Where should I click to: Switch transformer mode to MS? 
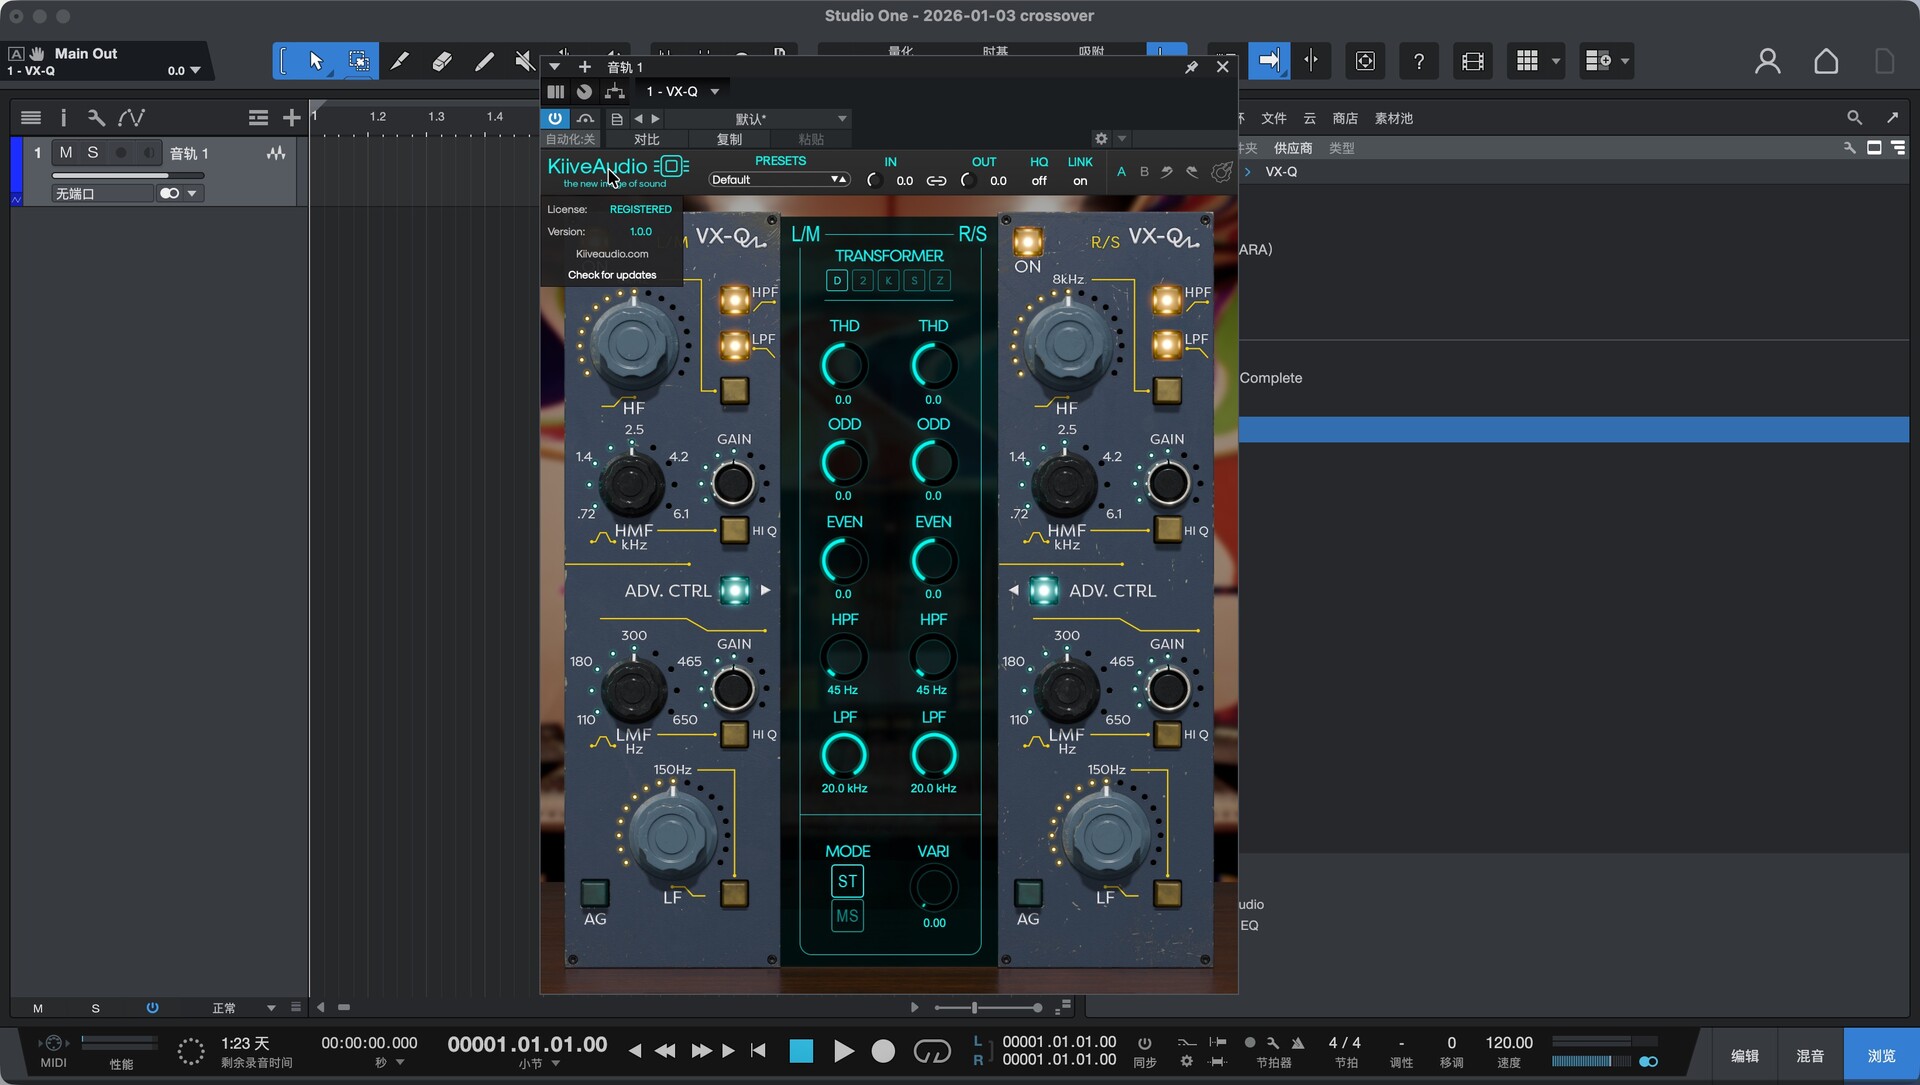(x=847, y=916)
